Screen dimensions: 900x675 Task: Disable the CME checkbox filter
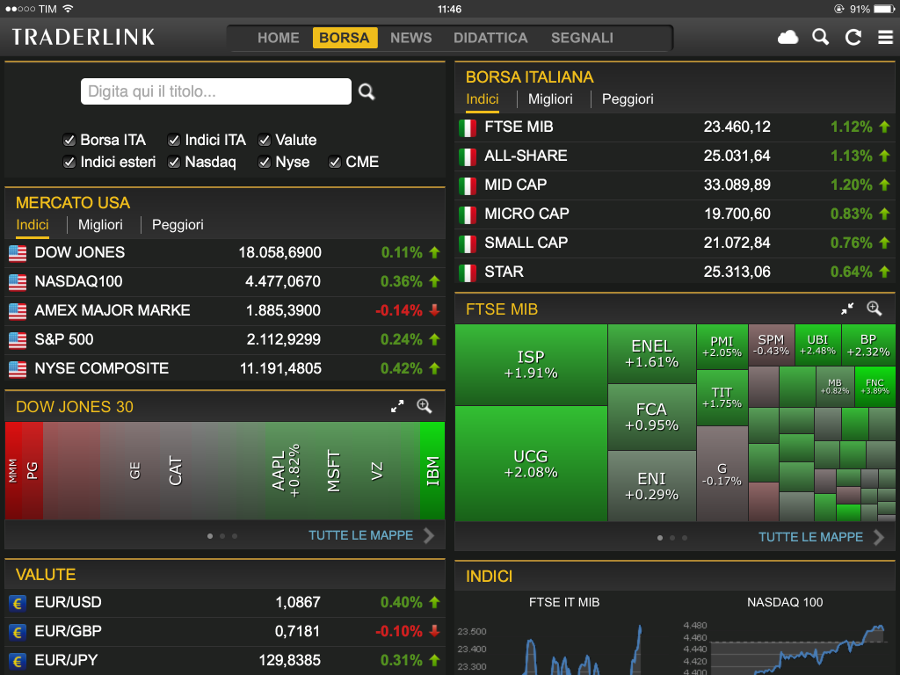click(335, 162)
